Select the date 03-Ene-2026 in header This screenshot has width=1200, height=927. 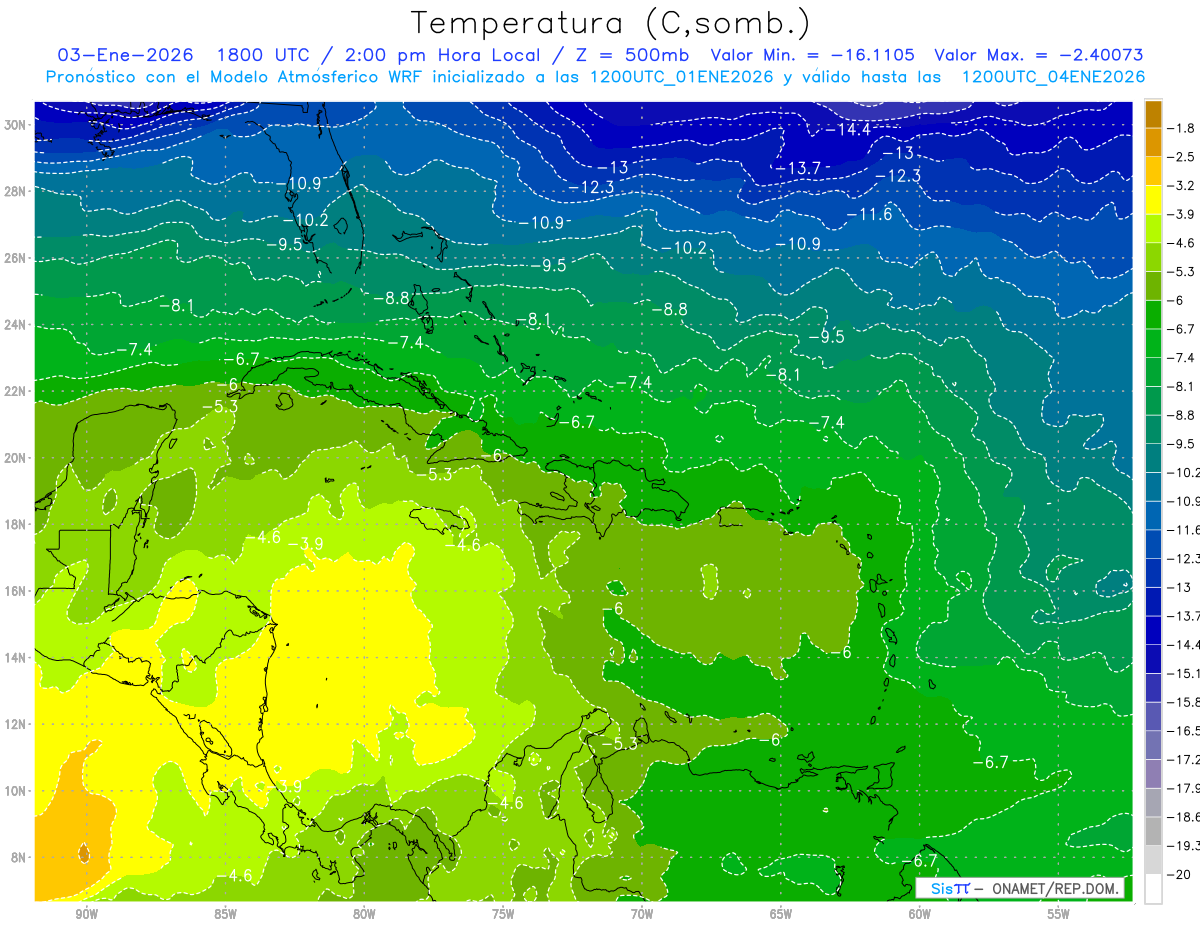pos(125,55)
